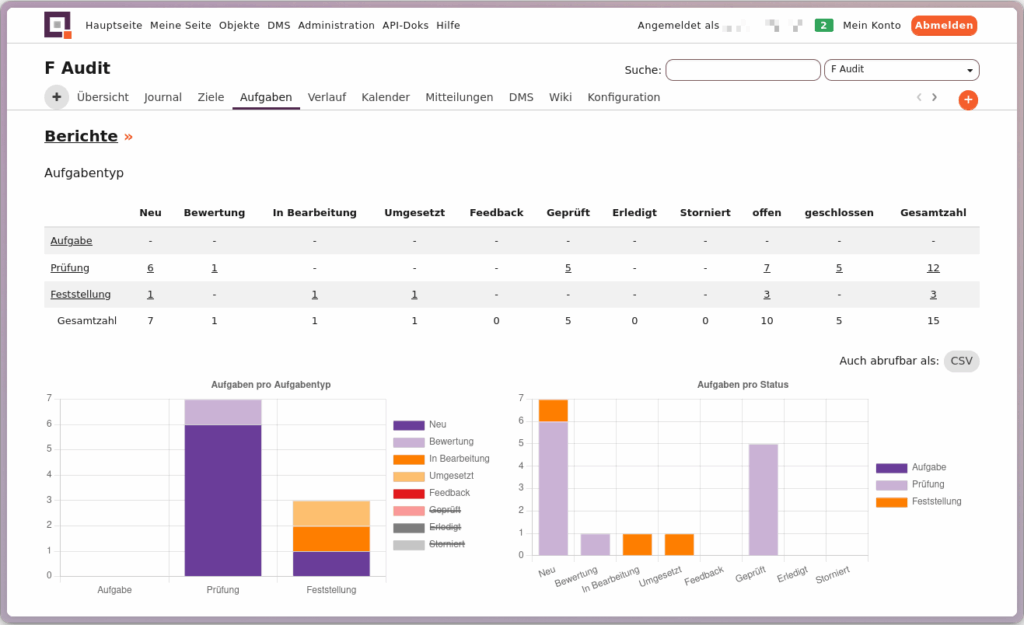Click the purple application logo icon
Screen dimensions: 1024x625
58,25
